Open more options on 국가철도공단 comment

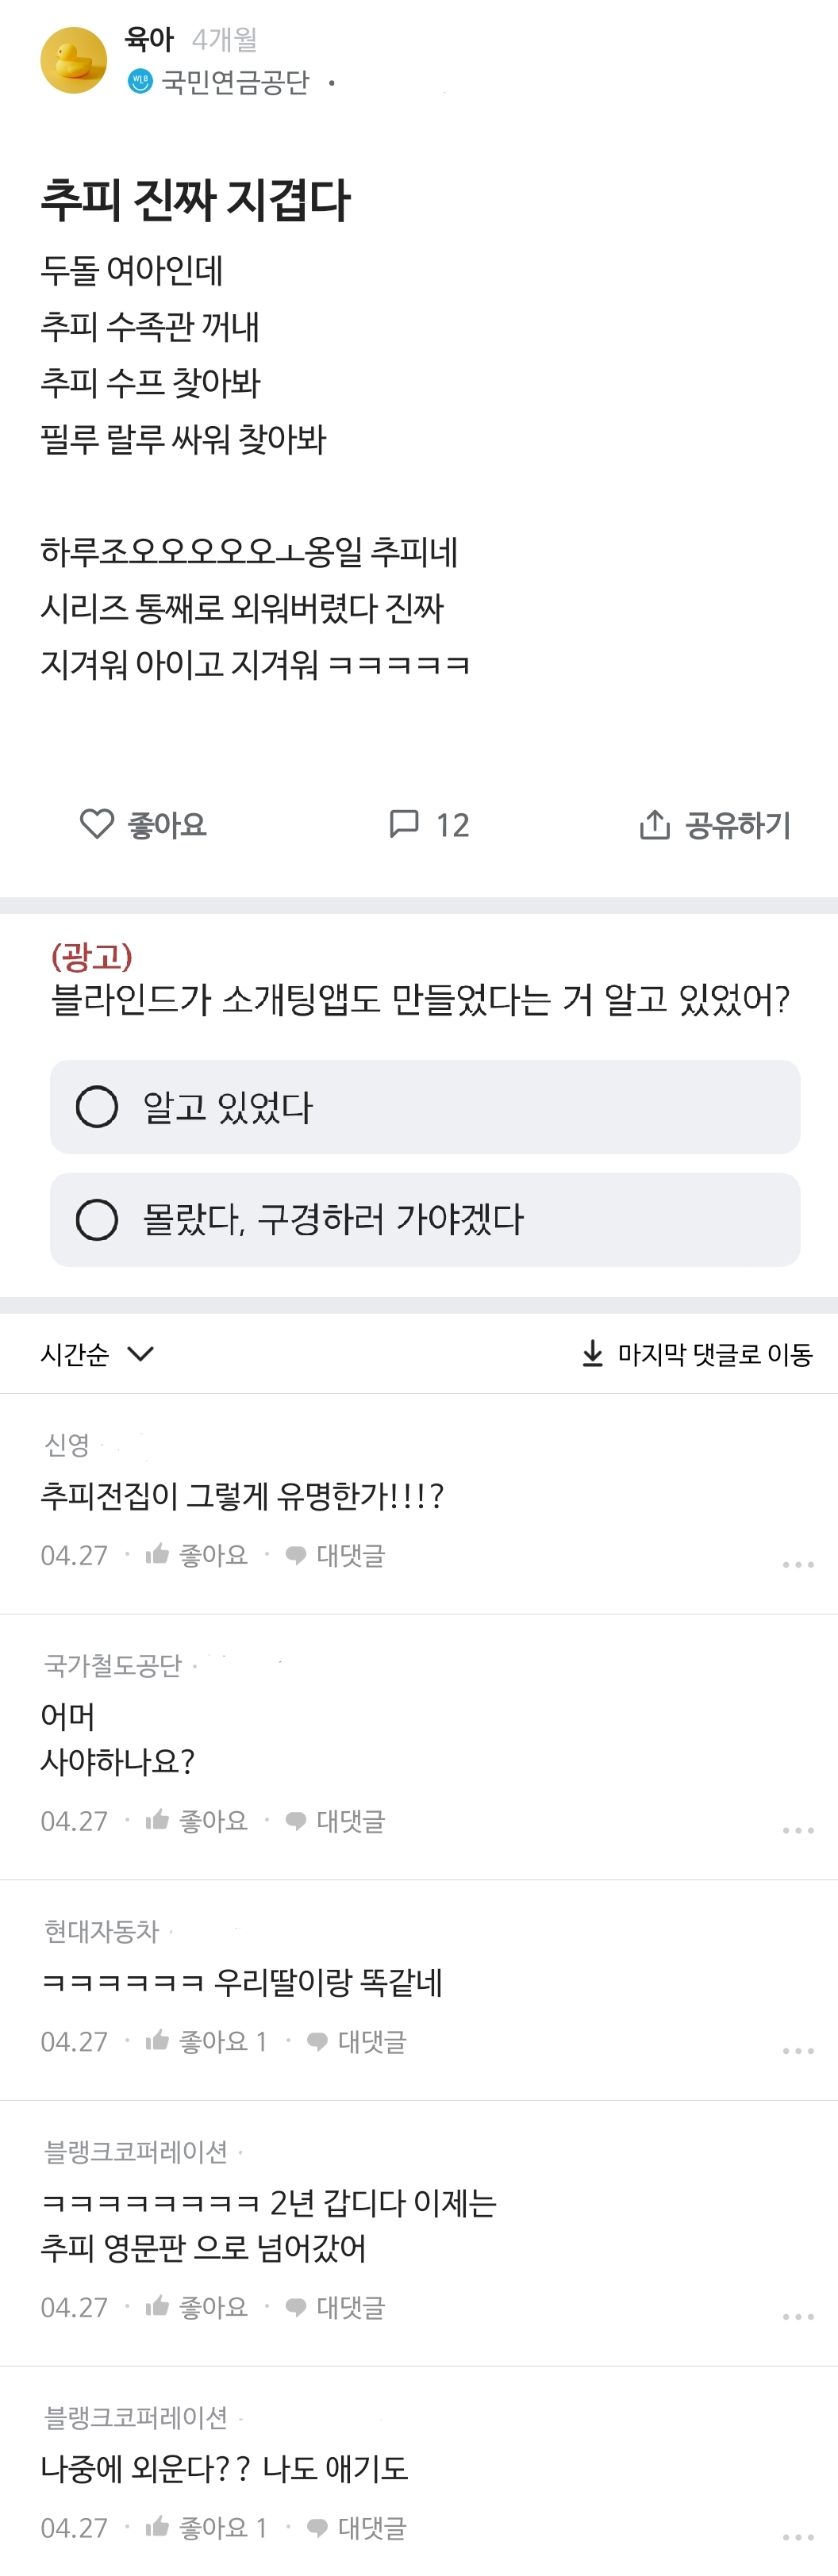pyautogui.click(x=797, y=1830)
